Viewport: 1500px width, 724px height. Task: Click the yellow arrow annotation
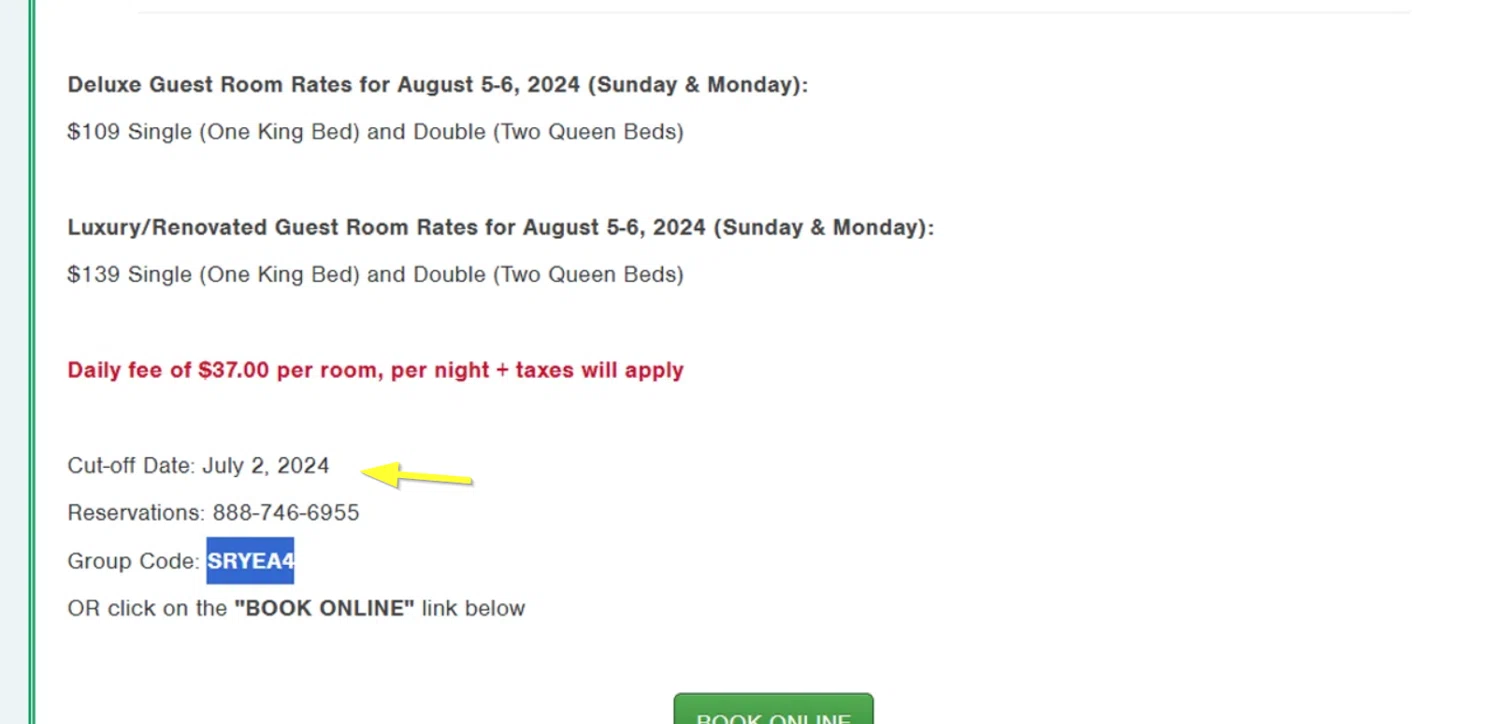[x=417, y=474]
